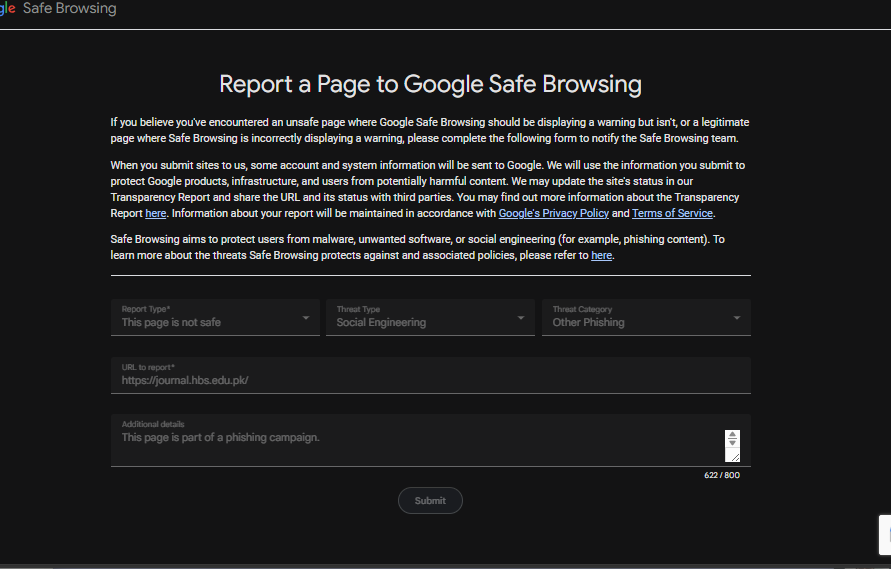
Task: Click the Submit button
Action: 430,501
